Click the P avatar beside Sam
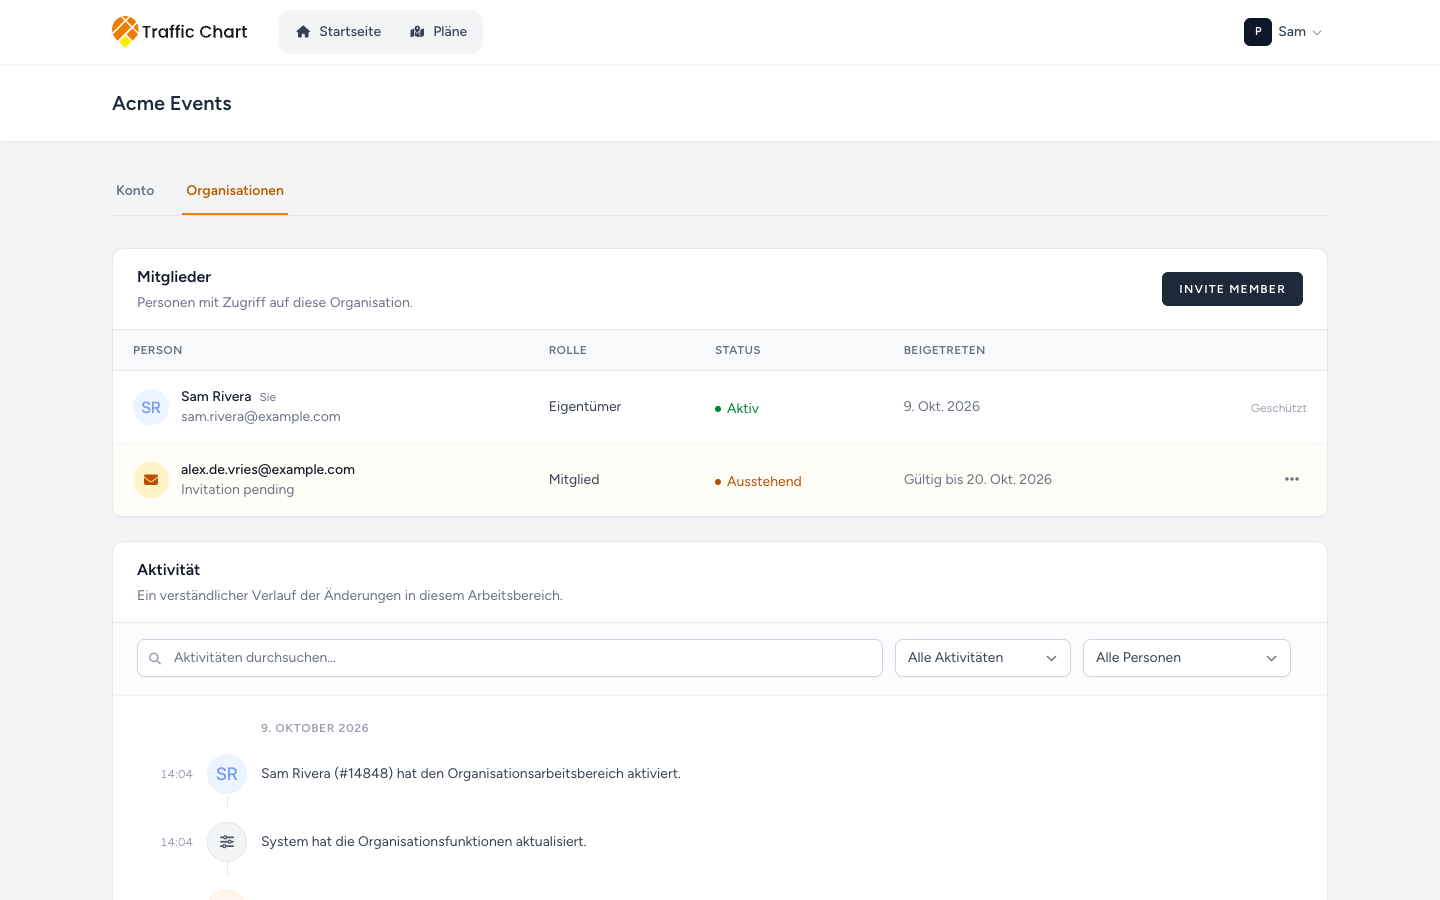Image resolution: width=1440 pixels, height=900 pixels. point(1258,32)
